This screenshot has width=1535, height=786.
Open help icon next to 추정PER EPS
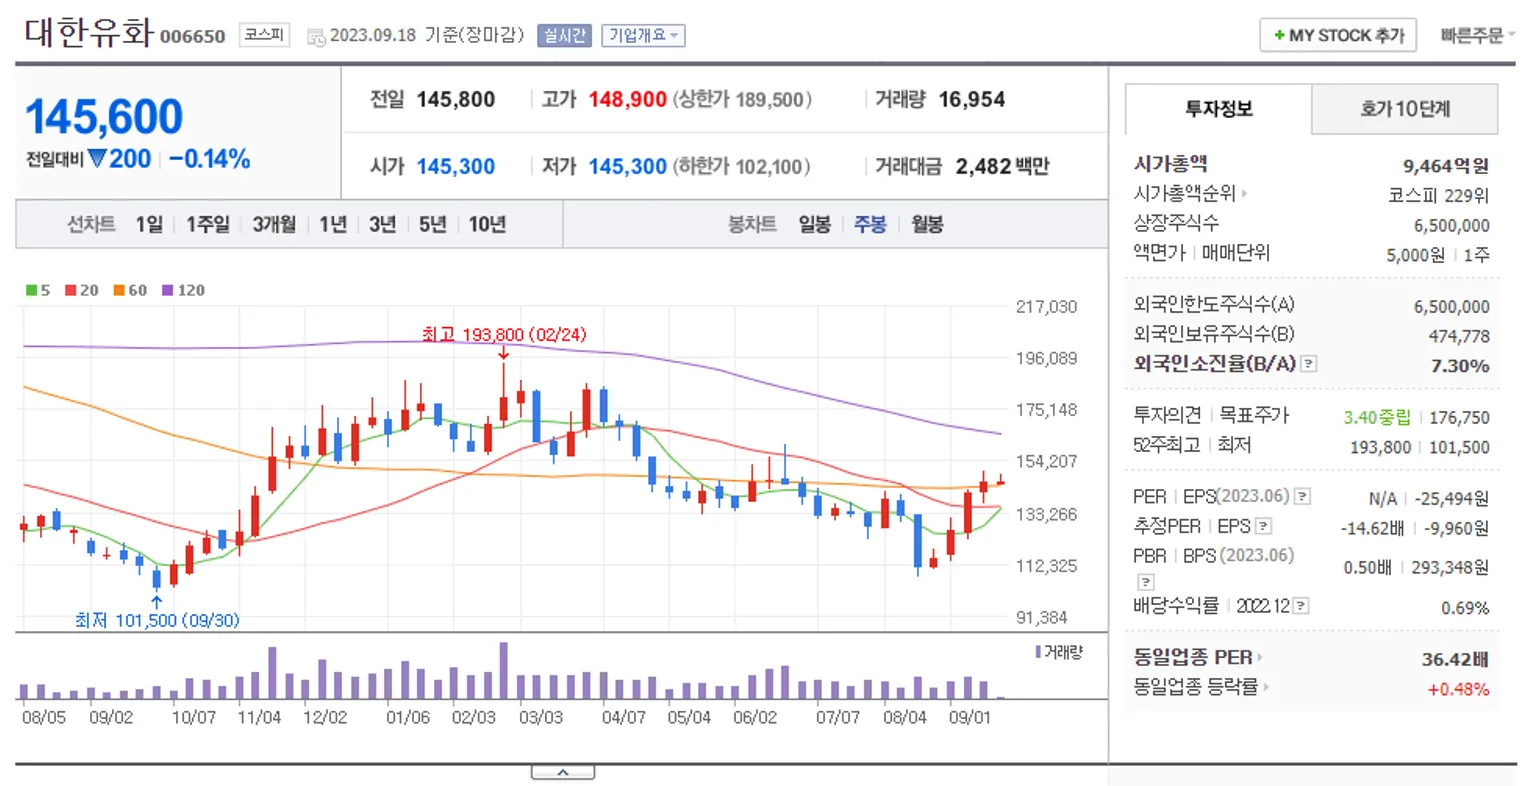(x=1263, y=526)
